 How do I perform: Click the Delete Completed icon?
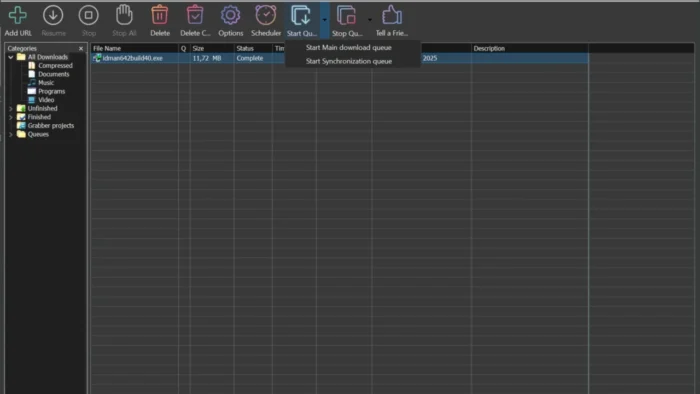pos(195,16)
